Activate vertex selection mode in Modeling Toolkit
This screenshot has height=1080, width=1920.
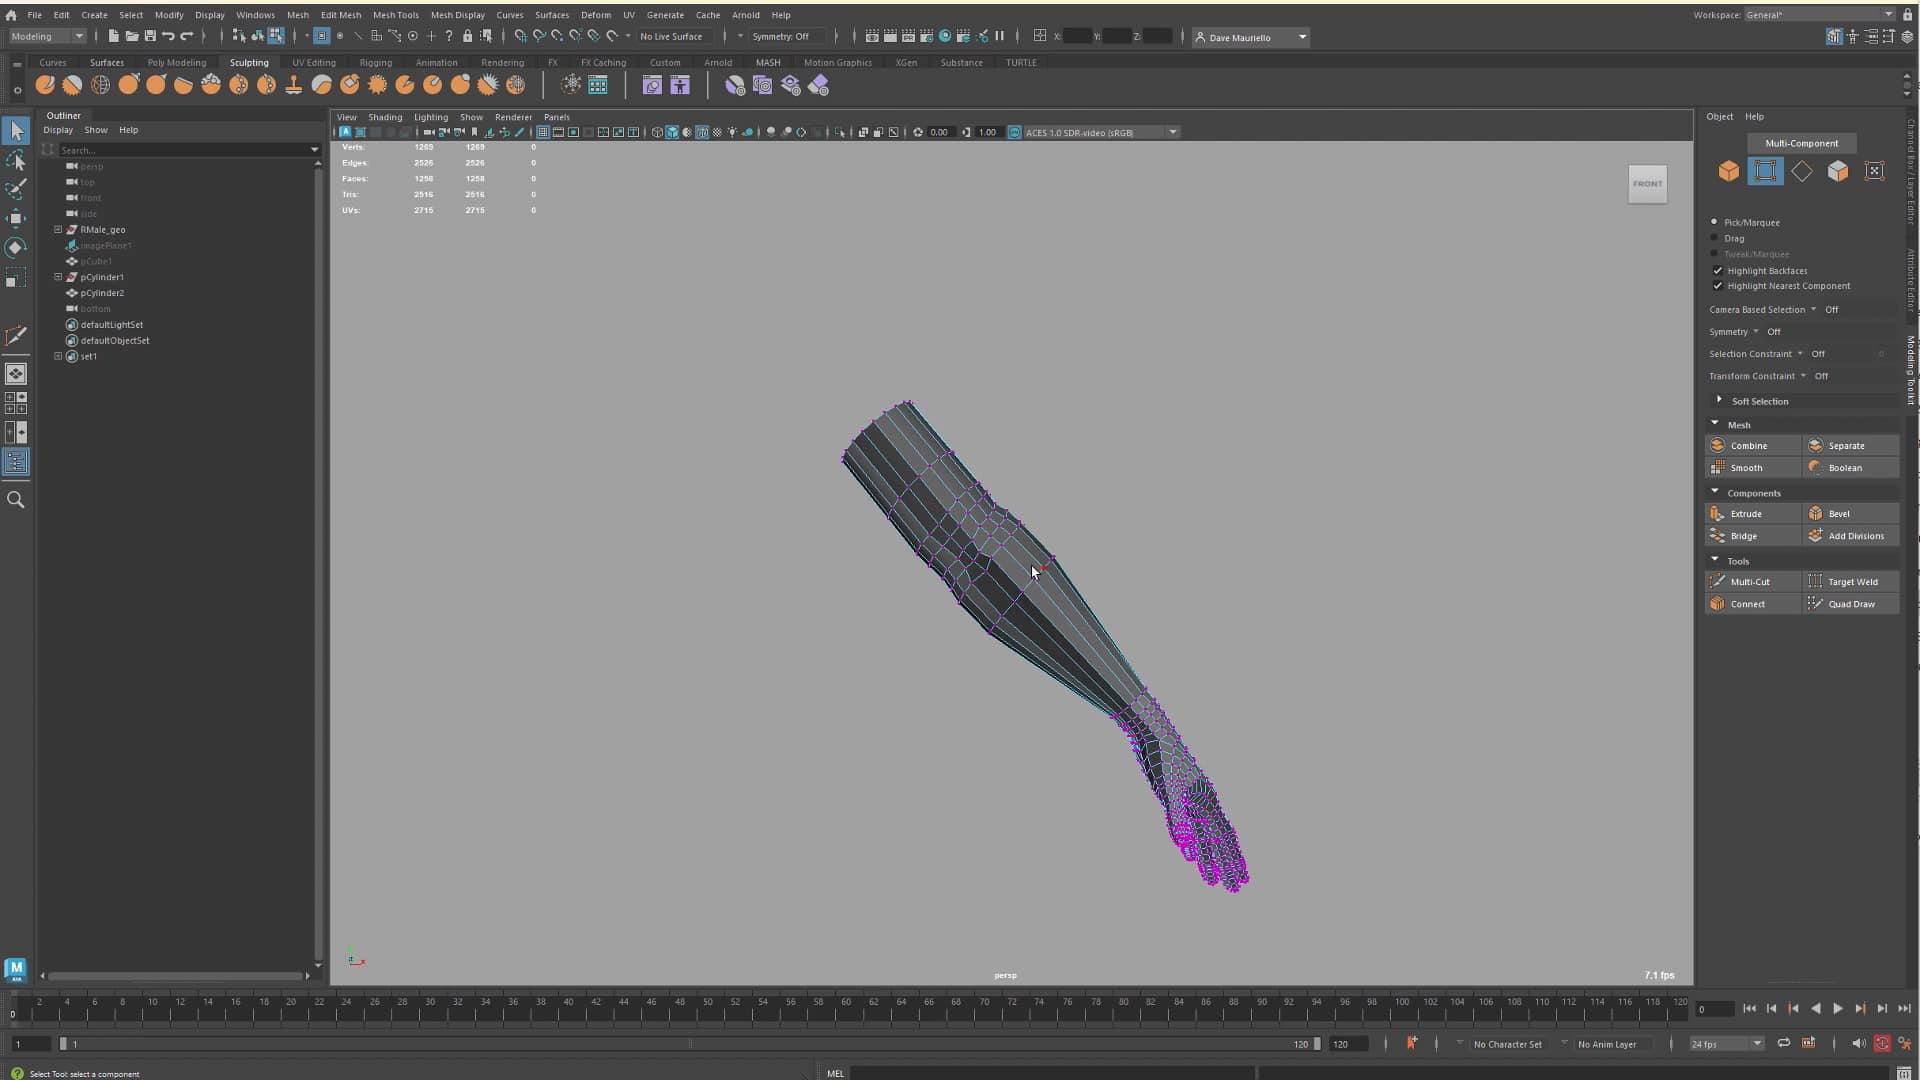(x=1766, y=171)
